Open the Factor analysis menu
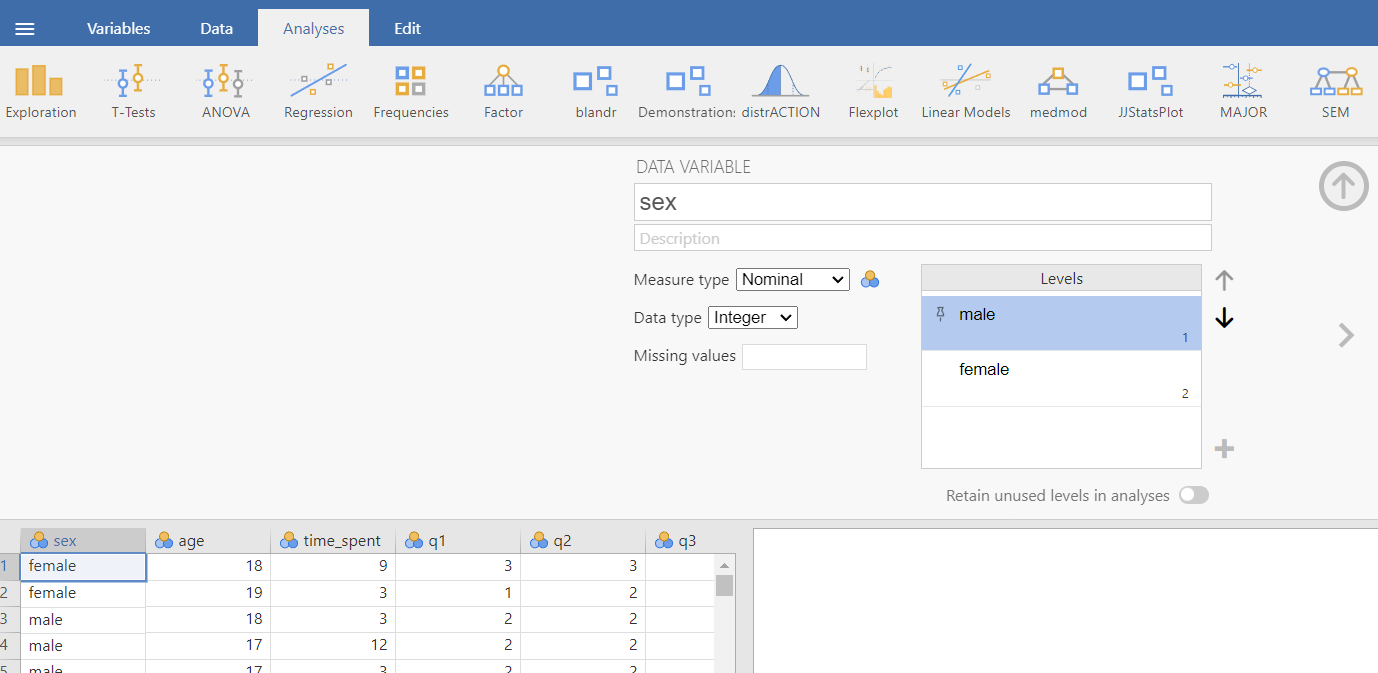The image size is (1378, 673). point(503,91)
